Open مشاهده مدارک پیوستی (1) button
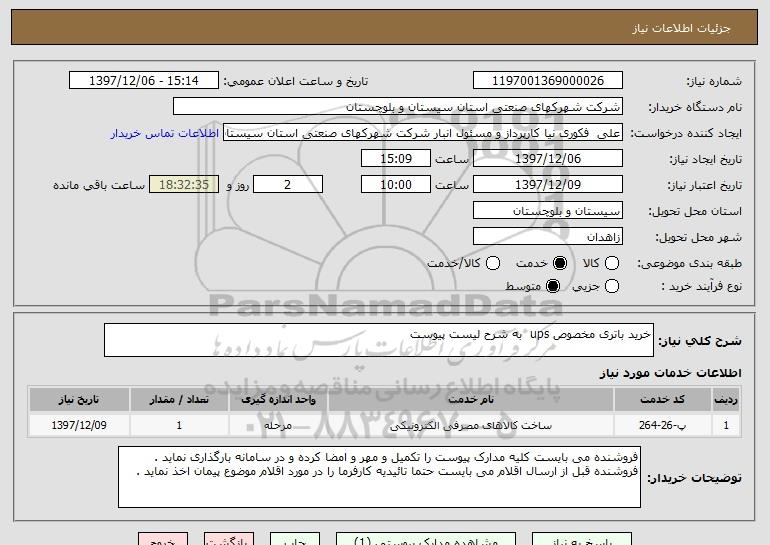Screen dimensions: 770x545 pyautogui.click(x=426, y=539)
